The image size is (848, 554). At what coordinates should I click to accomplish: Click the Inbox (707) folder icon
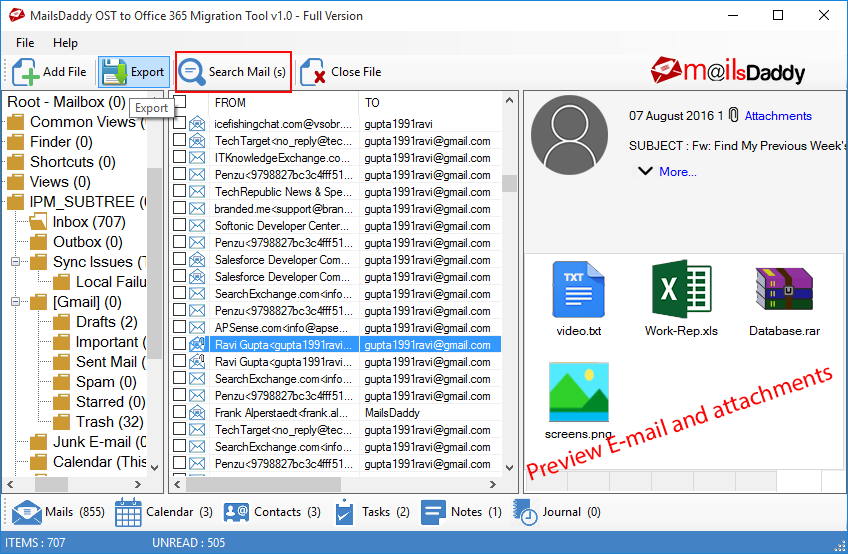(x=38, y=222)
